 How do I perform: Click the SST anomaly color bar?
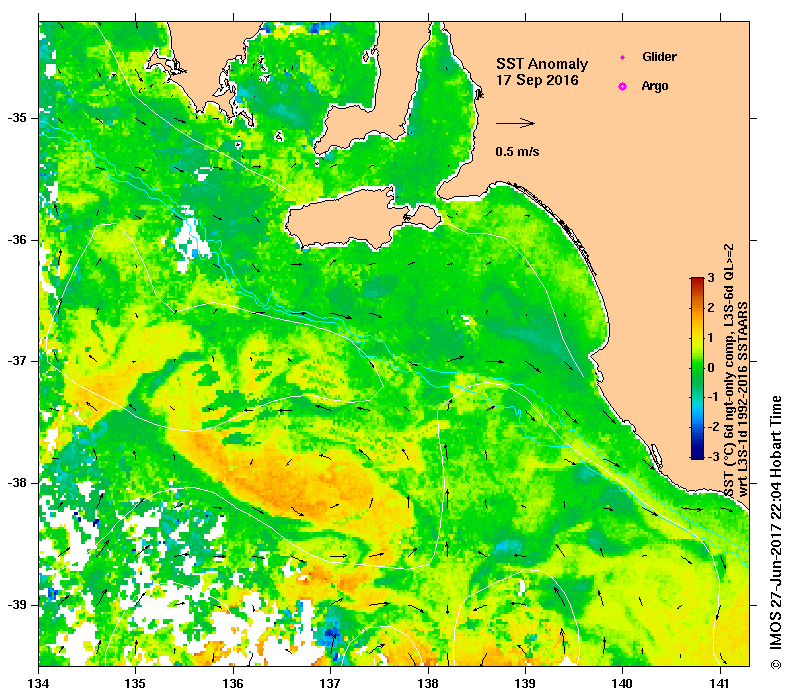coord(697,368)
